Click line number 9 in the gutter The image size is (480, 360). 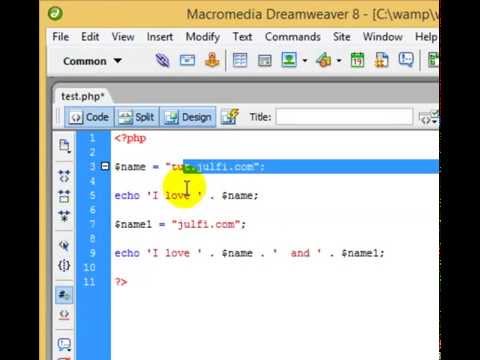tap(92, 253)
